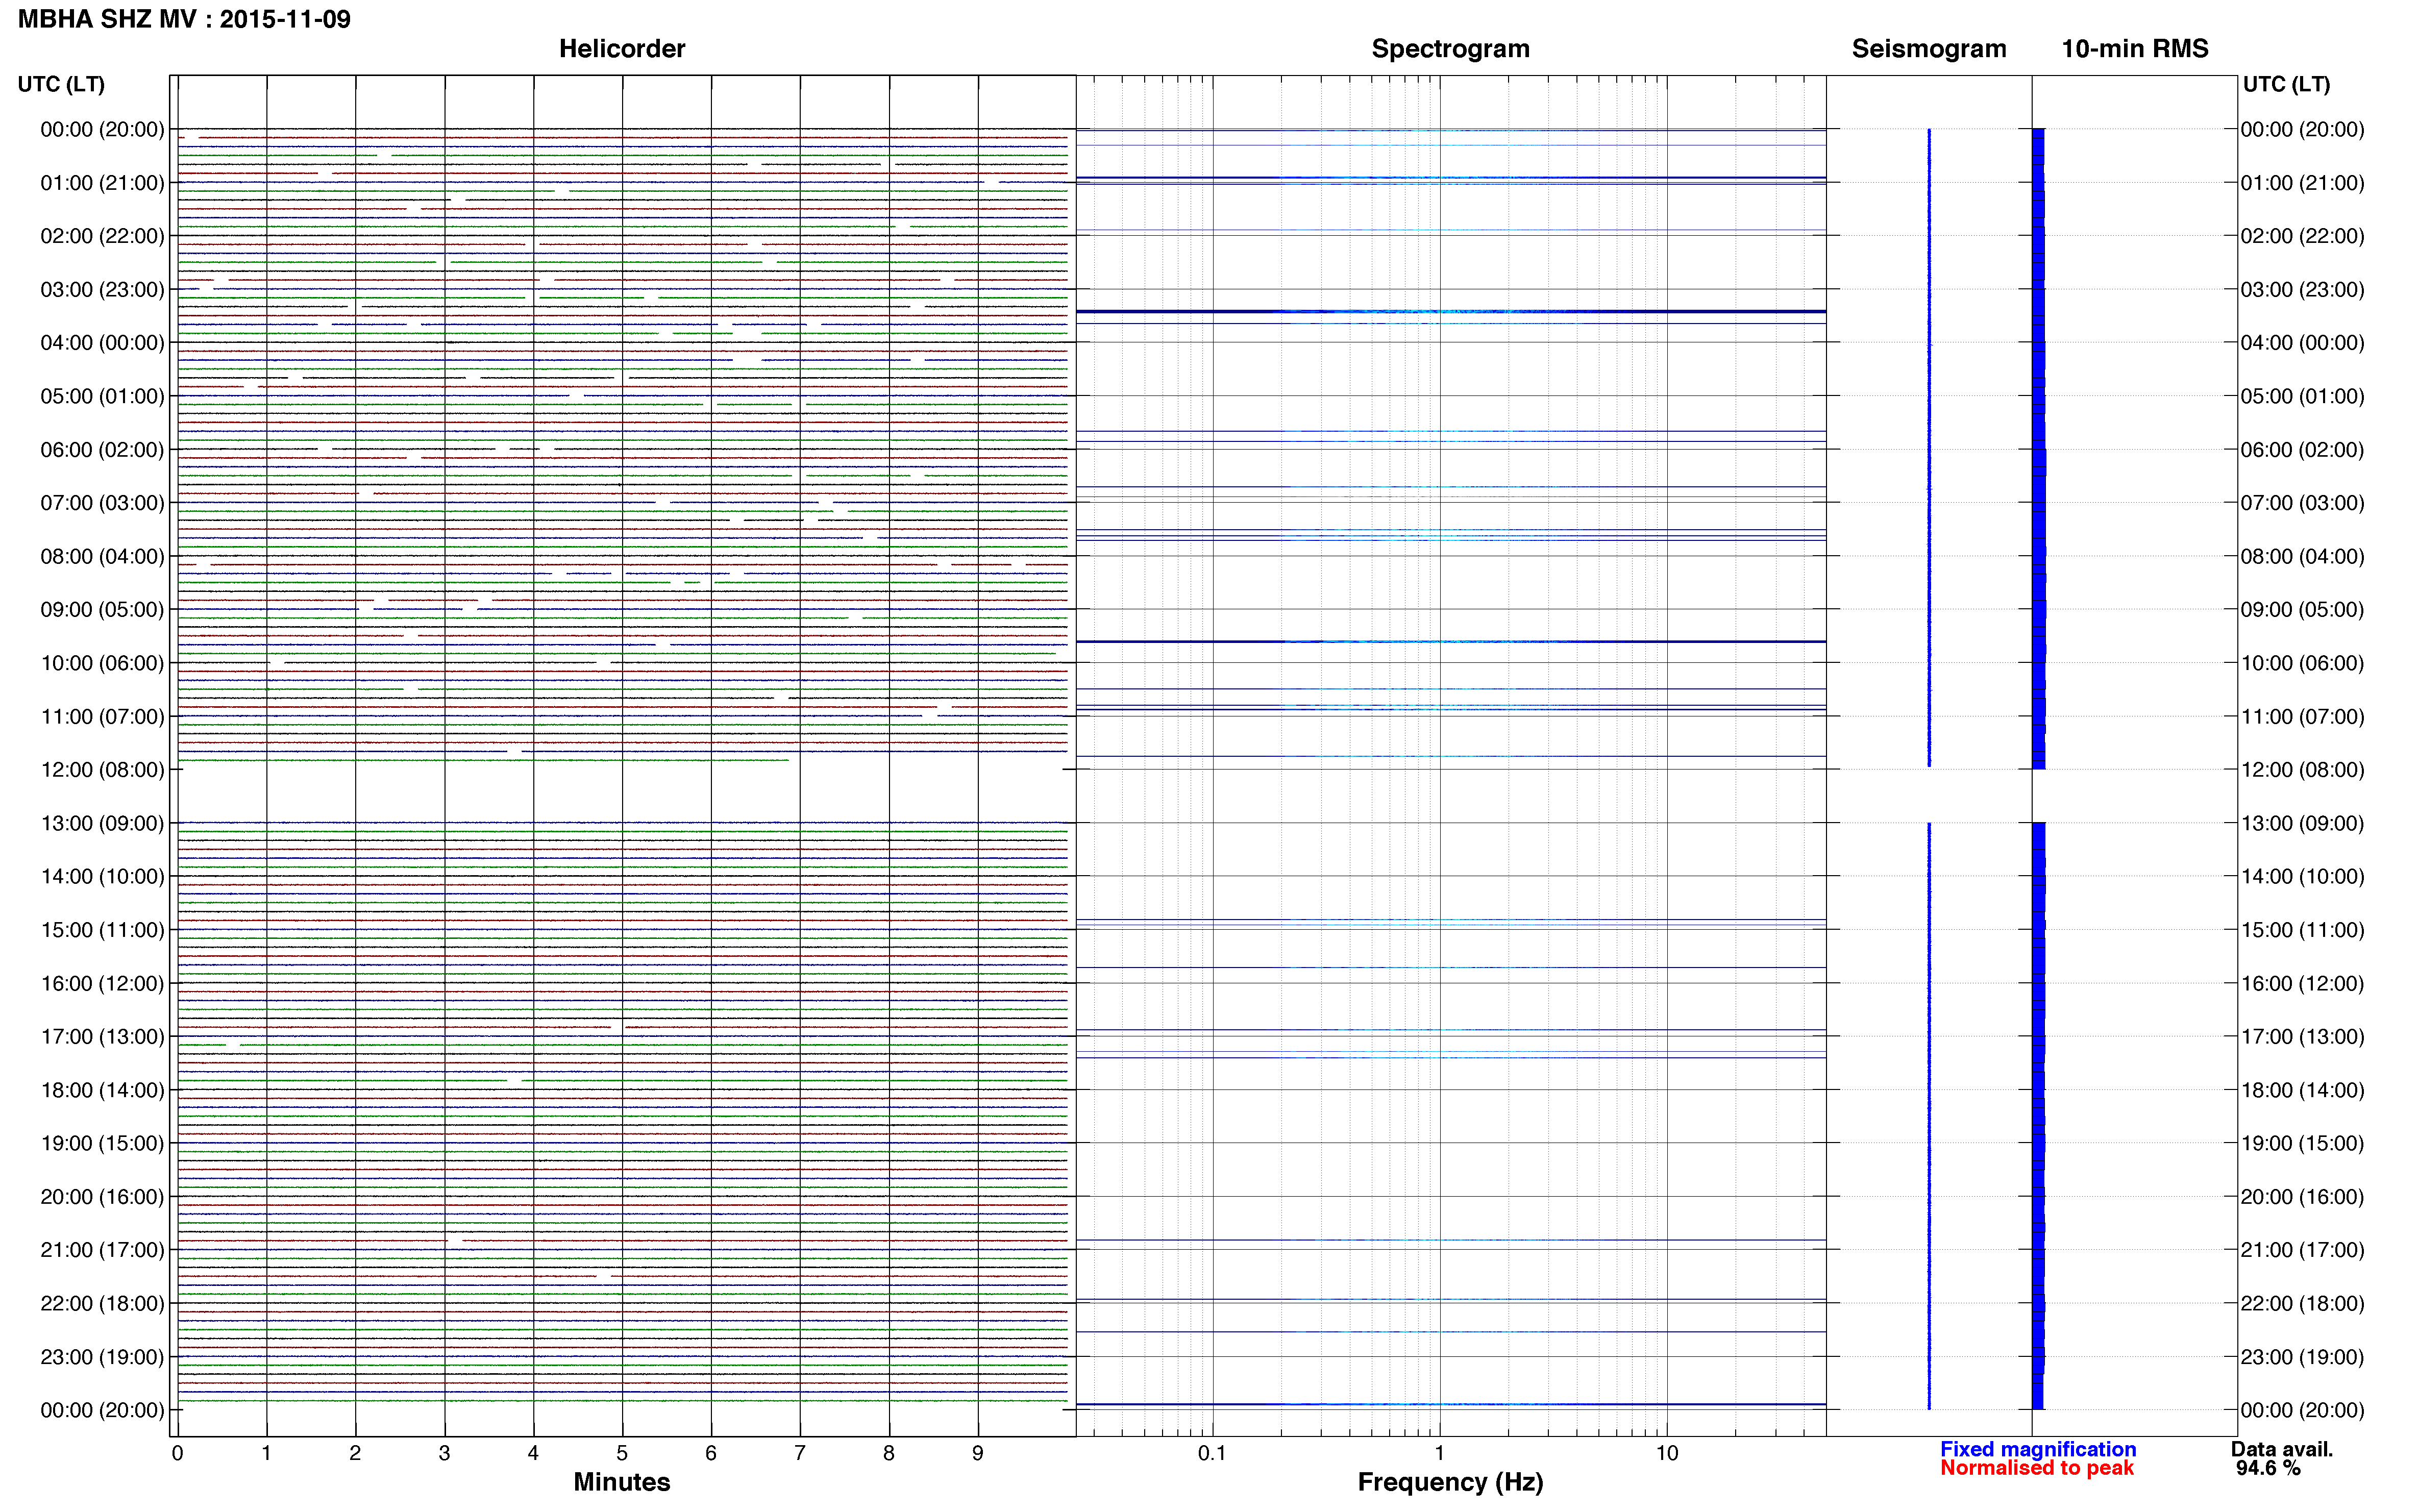The width and height of the screenshot is (2419, 1512).
Task: Click '12:00 (08:00)' on the Helicorder axis
Action: (102, 770)
